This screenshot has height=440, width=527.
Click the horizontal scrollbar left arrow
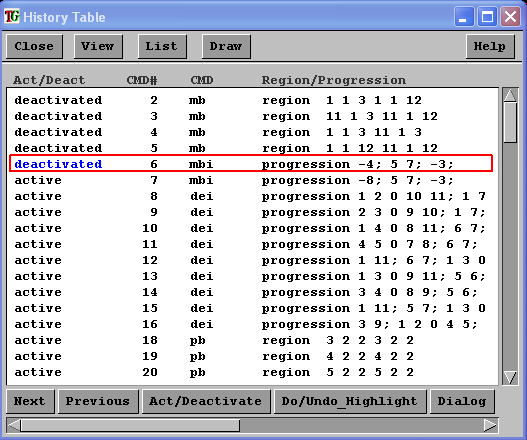(14, 425)
